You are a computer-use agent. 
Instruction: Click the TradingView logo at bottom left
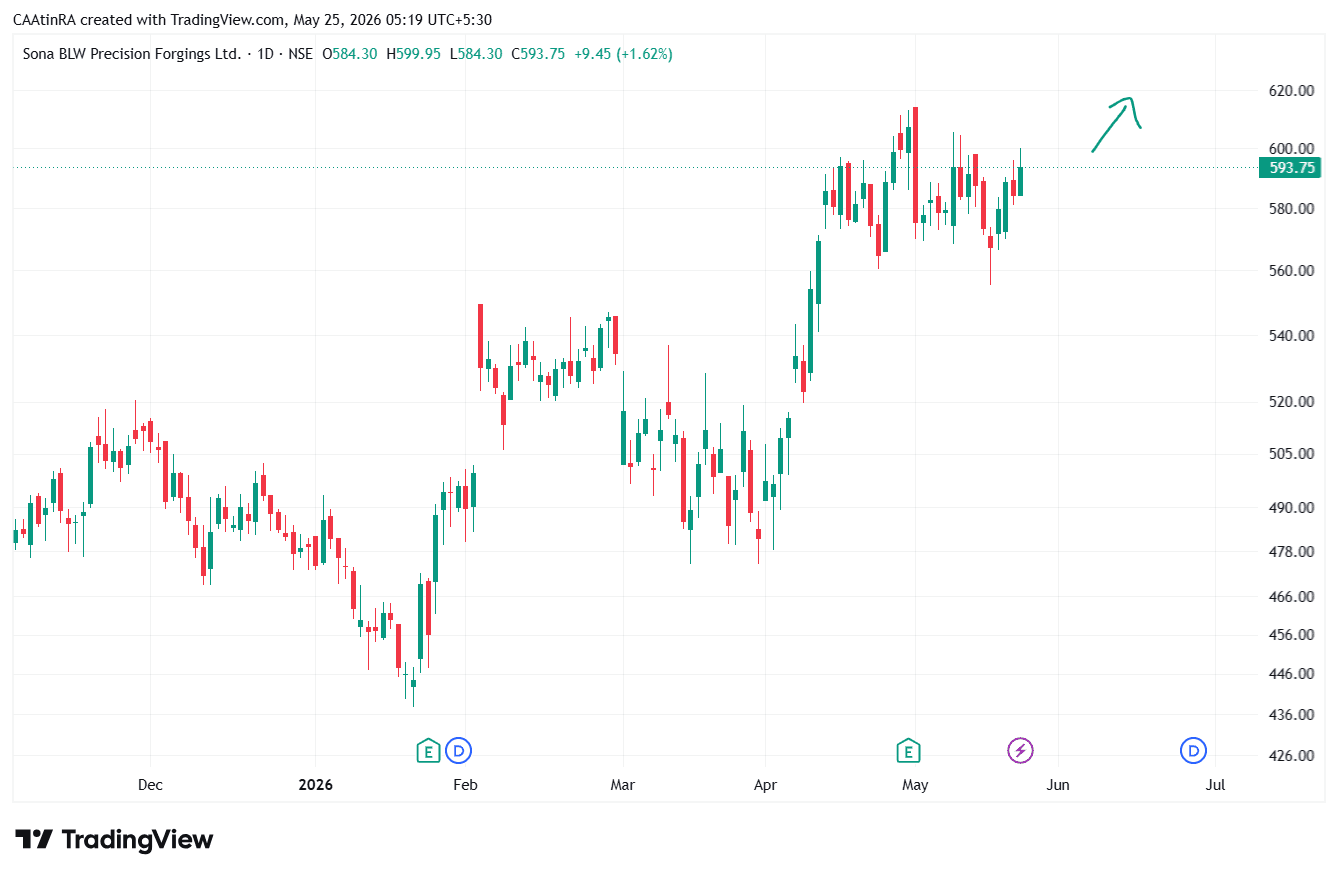(114, 839)
